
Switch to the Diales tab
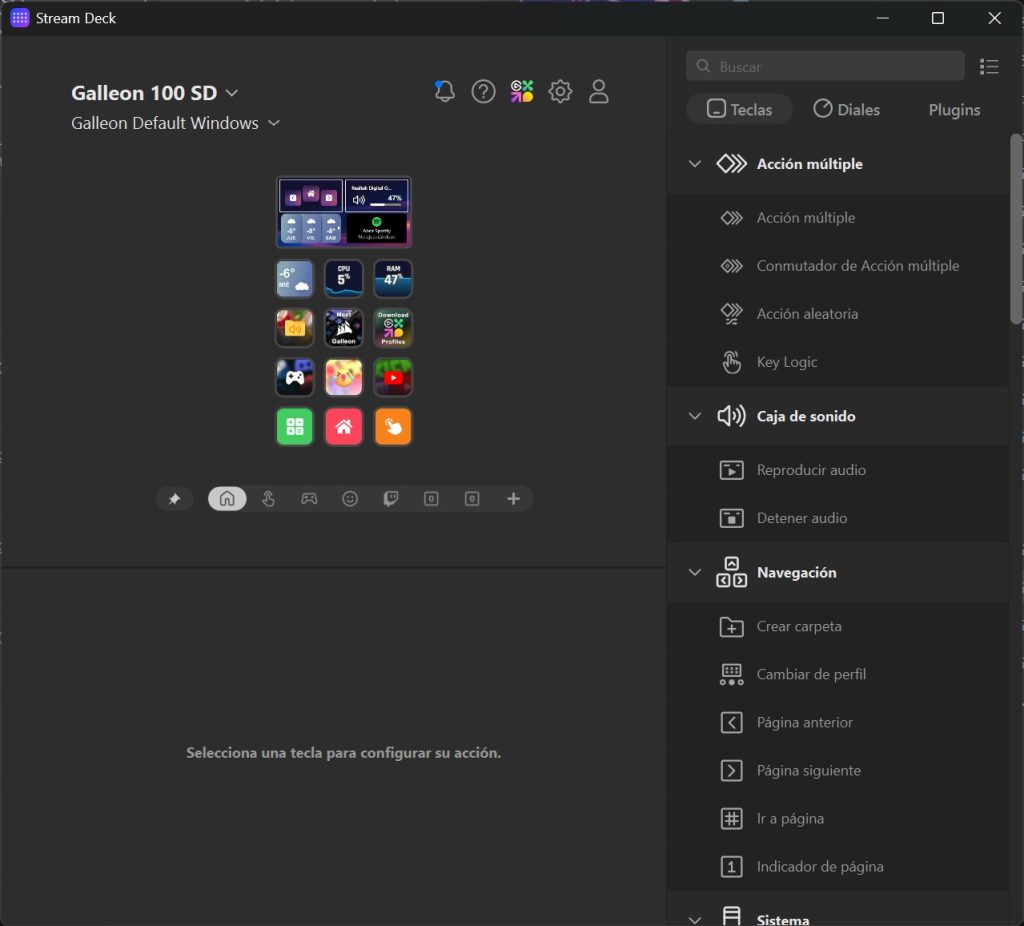(x=846, y=110)
